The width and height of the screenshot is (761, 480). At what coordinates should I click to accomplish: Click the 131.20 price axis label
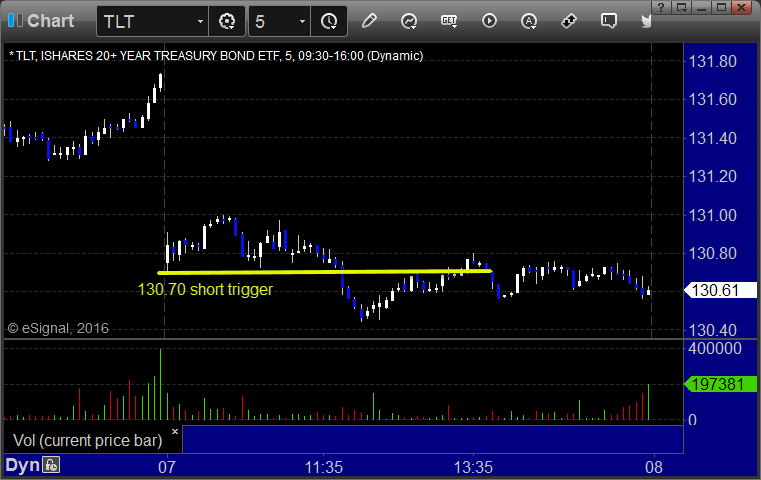click(712, 176)
